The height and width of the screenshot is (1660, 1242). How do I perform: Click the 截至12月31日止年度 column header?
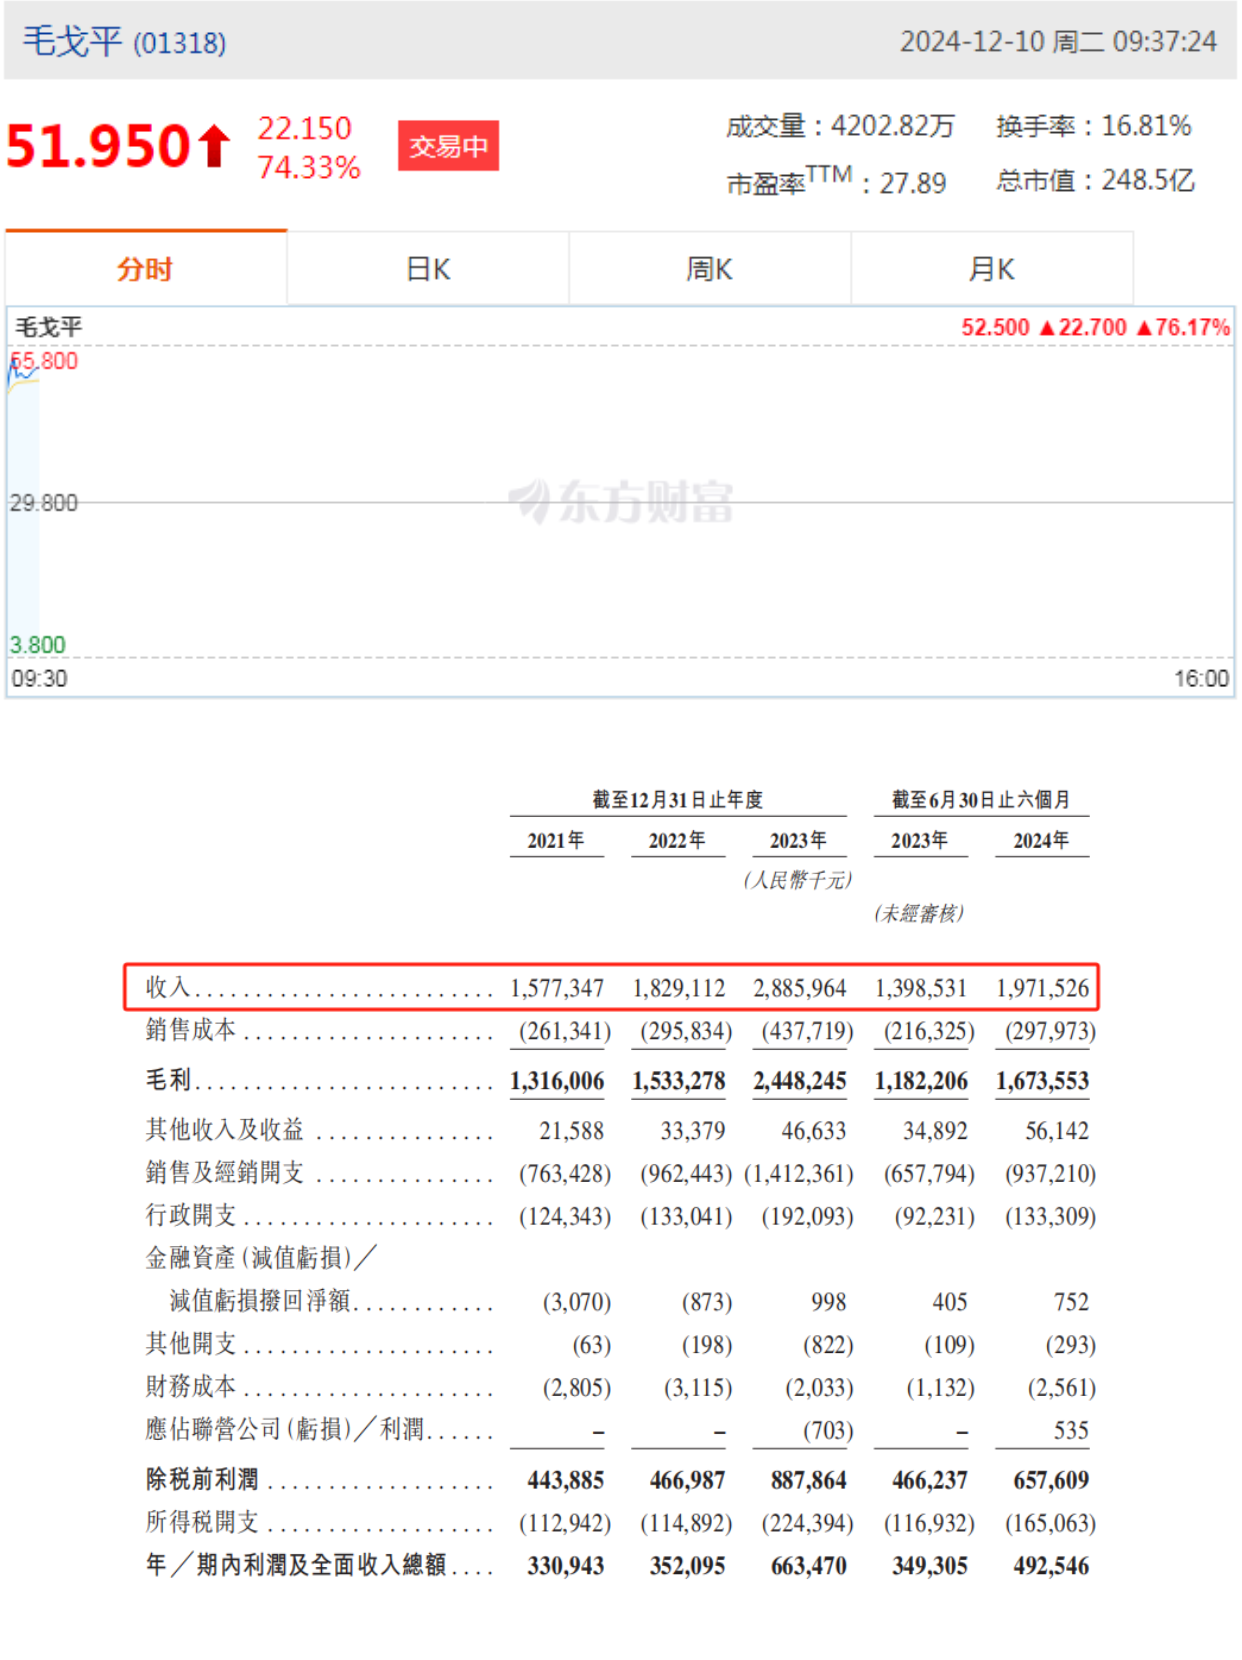(x=677, y=799)
